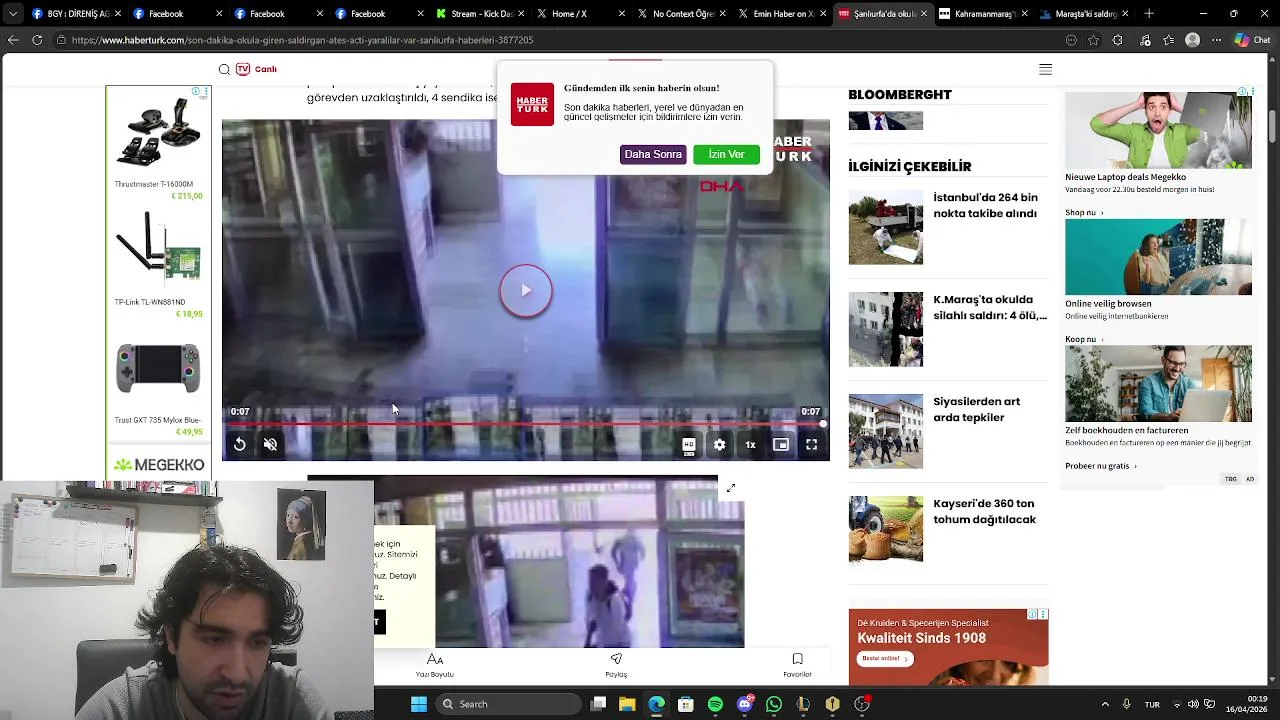This screenshot has height=720, width=1280.
Task: Open the Thrustmaster T-16000M ad product
Action: tap(158, 148)
